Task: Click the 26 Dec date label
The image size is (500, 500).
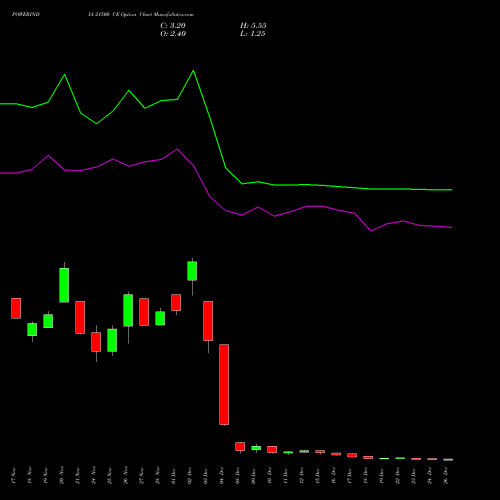Action: 446,475
